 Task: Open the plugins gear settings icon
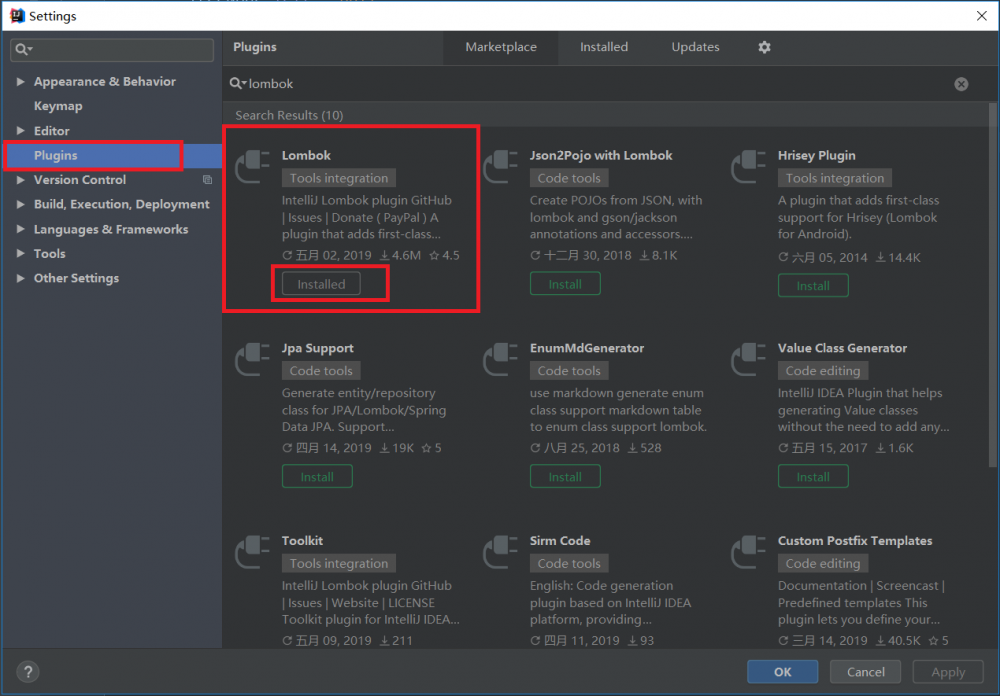[x=764, y=47]
